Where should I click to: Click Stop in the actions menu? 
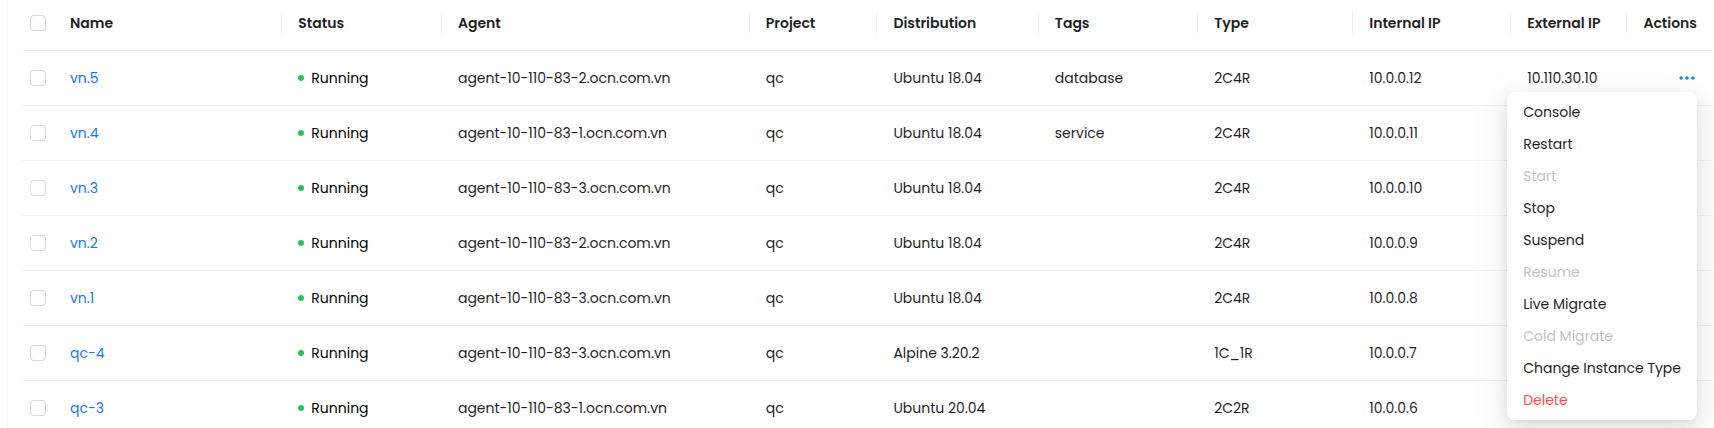pos(1538,208)
